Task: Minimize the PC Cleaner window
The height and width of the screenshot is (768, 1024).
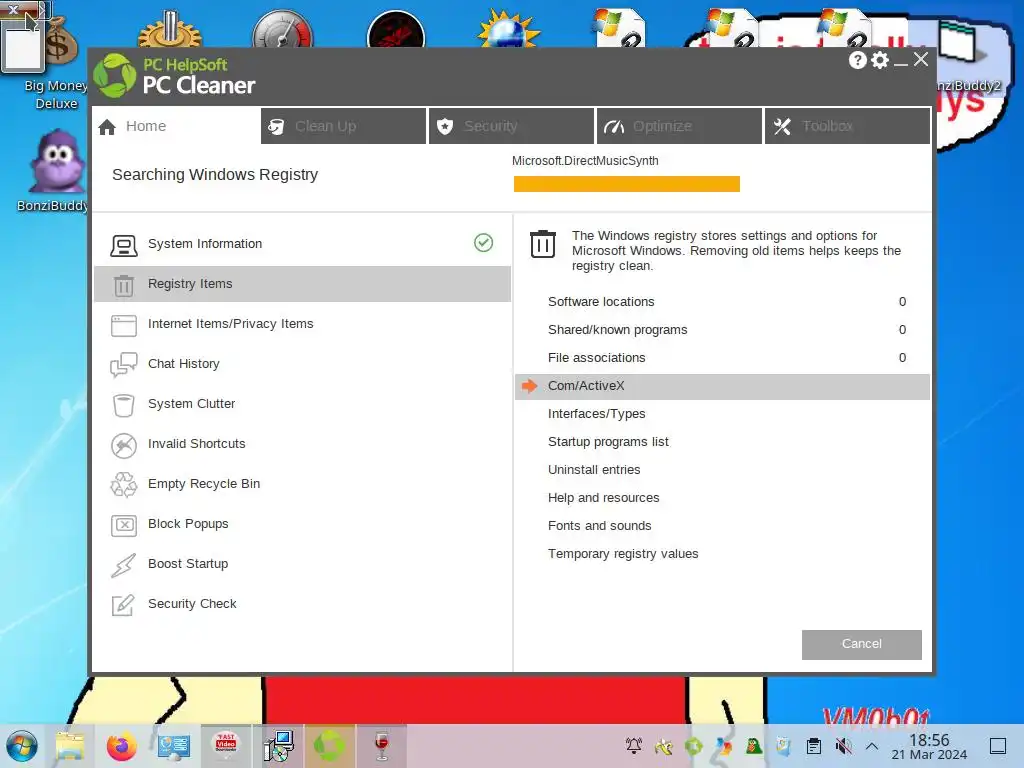Action: [x=901, y=63]
